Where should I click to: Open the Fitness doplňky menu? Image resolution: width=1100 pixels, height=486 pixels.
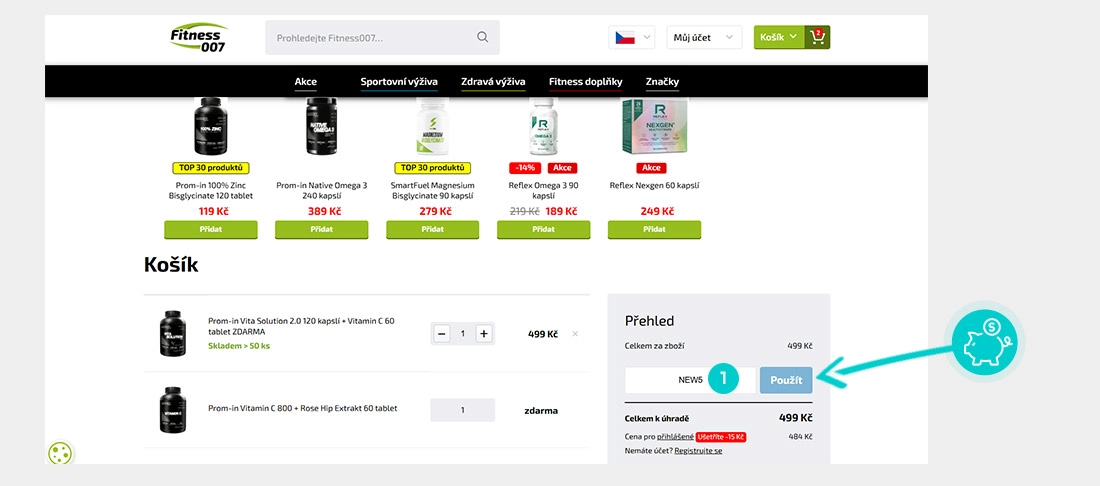(x=586, y=82)
